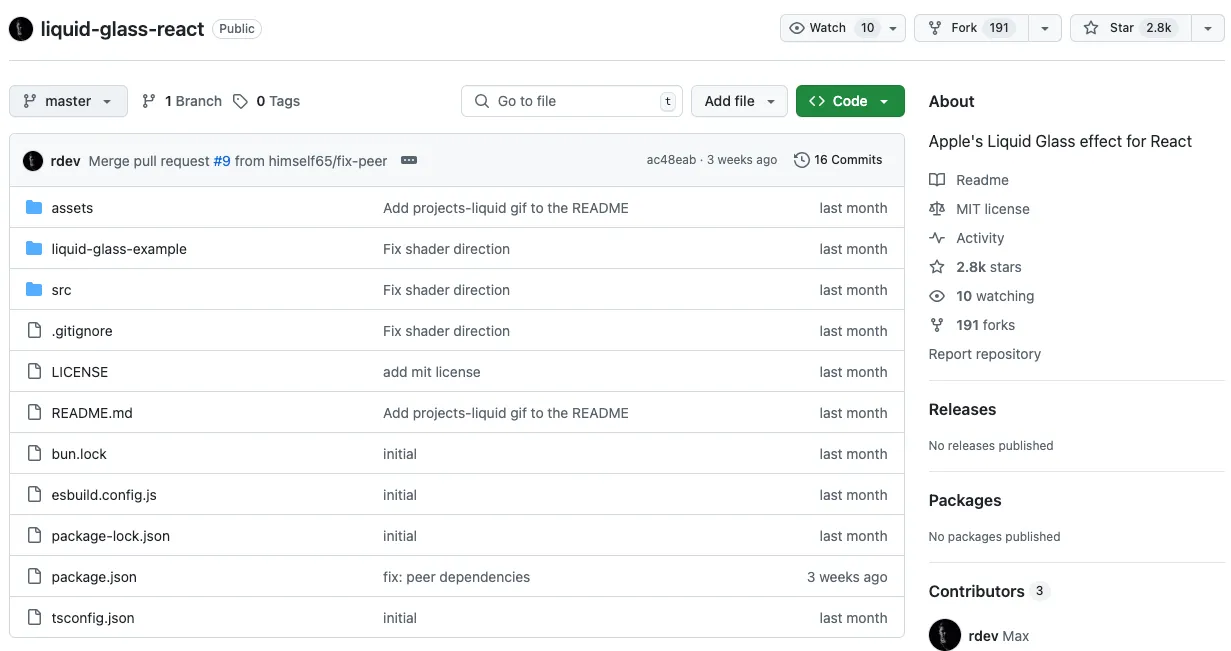The image size is (1231, 651).
Task: Click the Go to file search field
Action: coord(571,100)
